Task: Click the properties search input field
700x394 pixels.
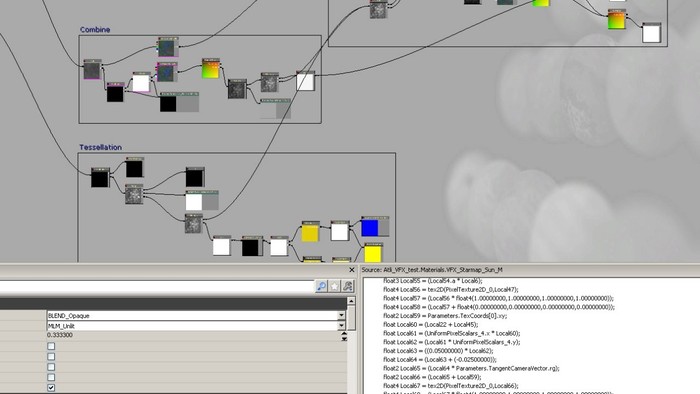Action: tap(157, 286)
